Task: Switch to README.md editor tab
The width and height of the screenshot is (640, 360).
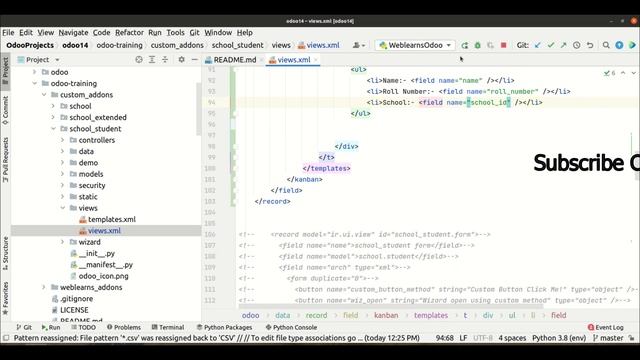Action: 235,60
